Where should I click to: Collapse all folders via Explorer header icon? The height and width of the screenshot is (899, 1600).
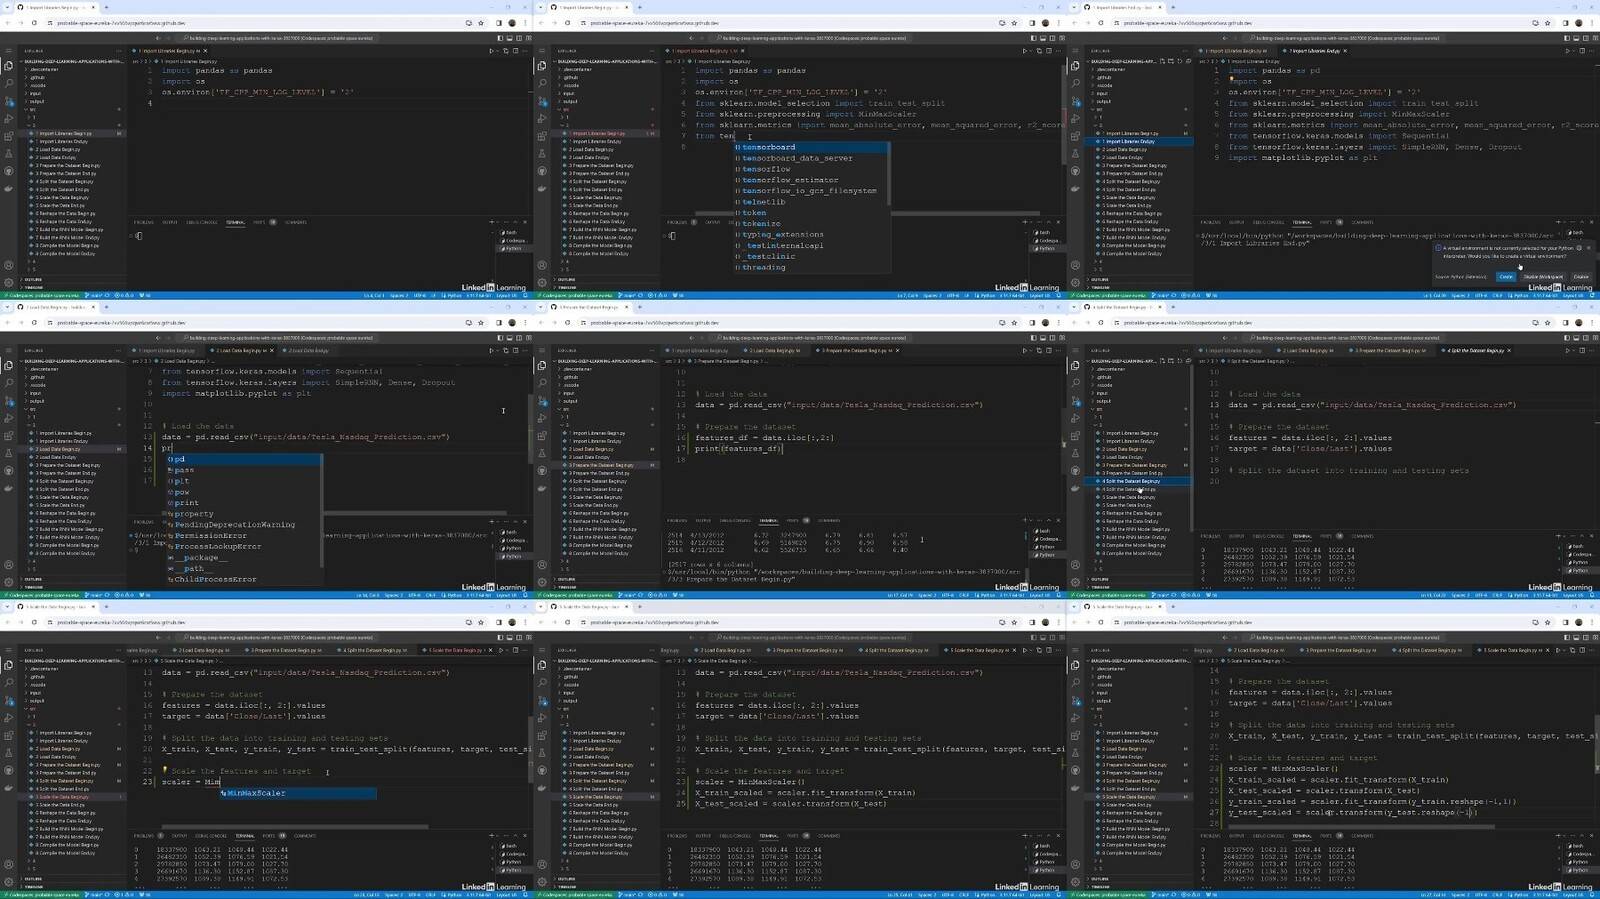[1186, 61]
